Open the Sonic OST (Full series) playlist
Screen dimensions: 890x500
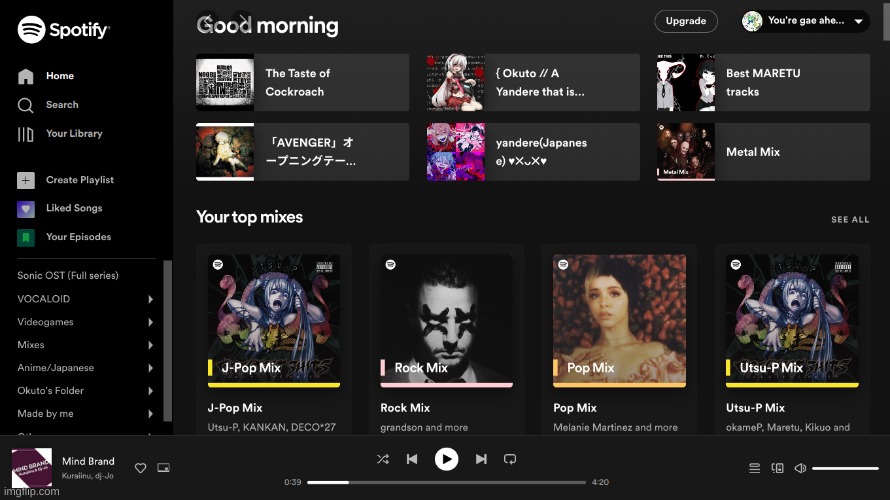tap(68, 276)
